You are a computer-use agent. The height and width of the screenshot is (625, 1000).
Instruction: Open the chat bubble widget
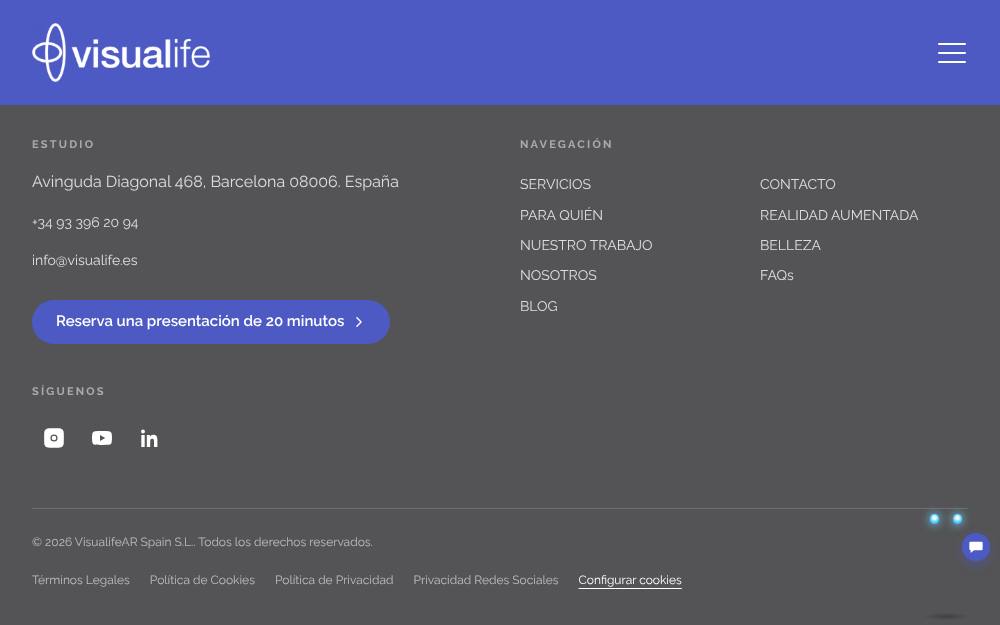pos(976,547)
